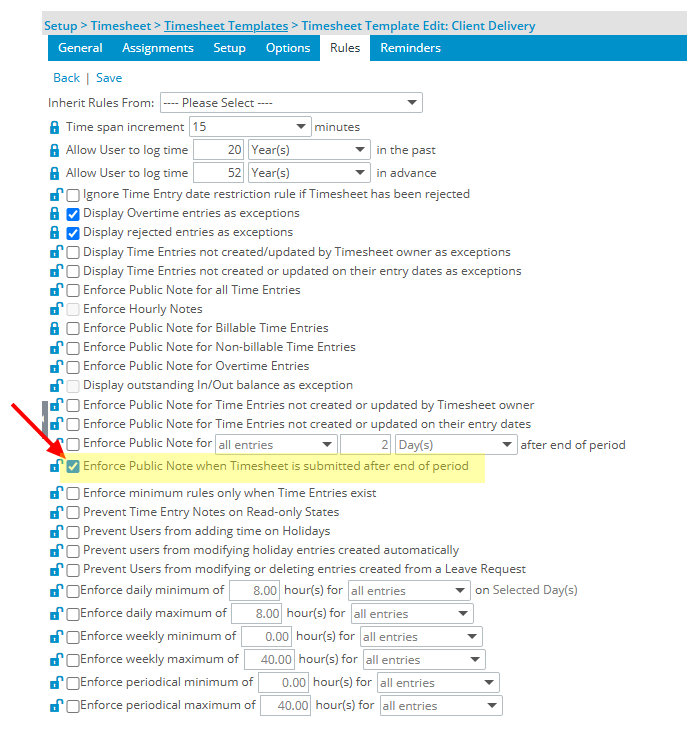The height and width of the screenshot is (755, 699).
Task: Click the periodical minimum hours field showing 0.00
Action: [284, 683]
